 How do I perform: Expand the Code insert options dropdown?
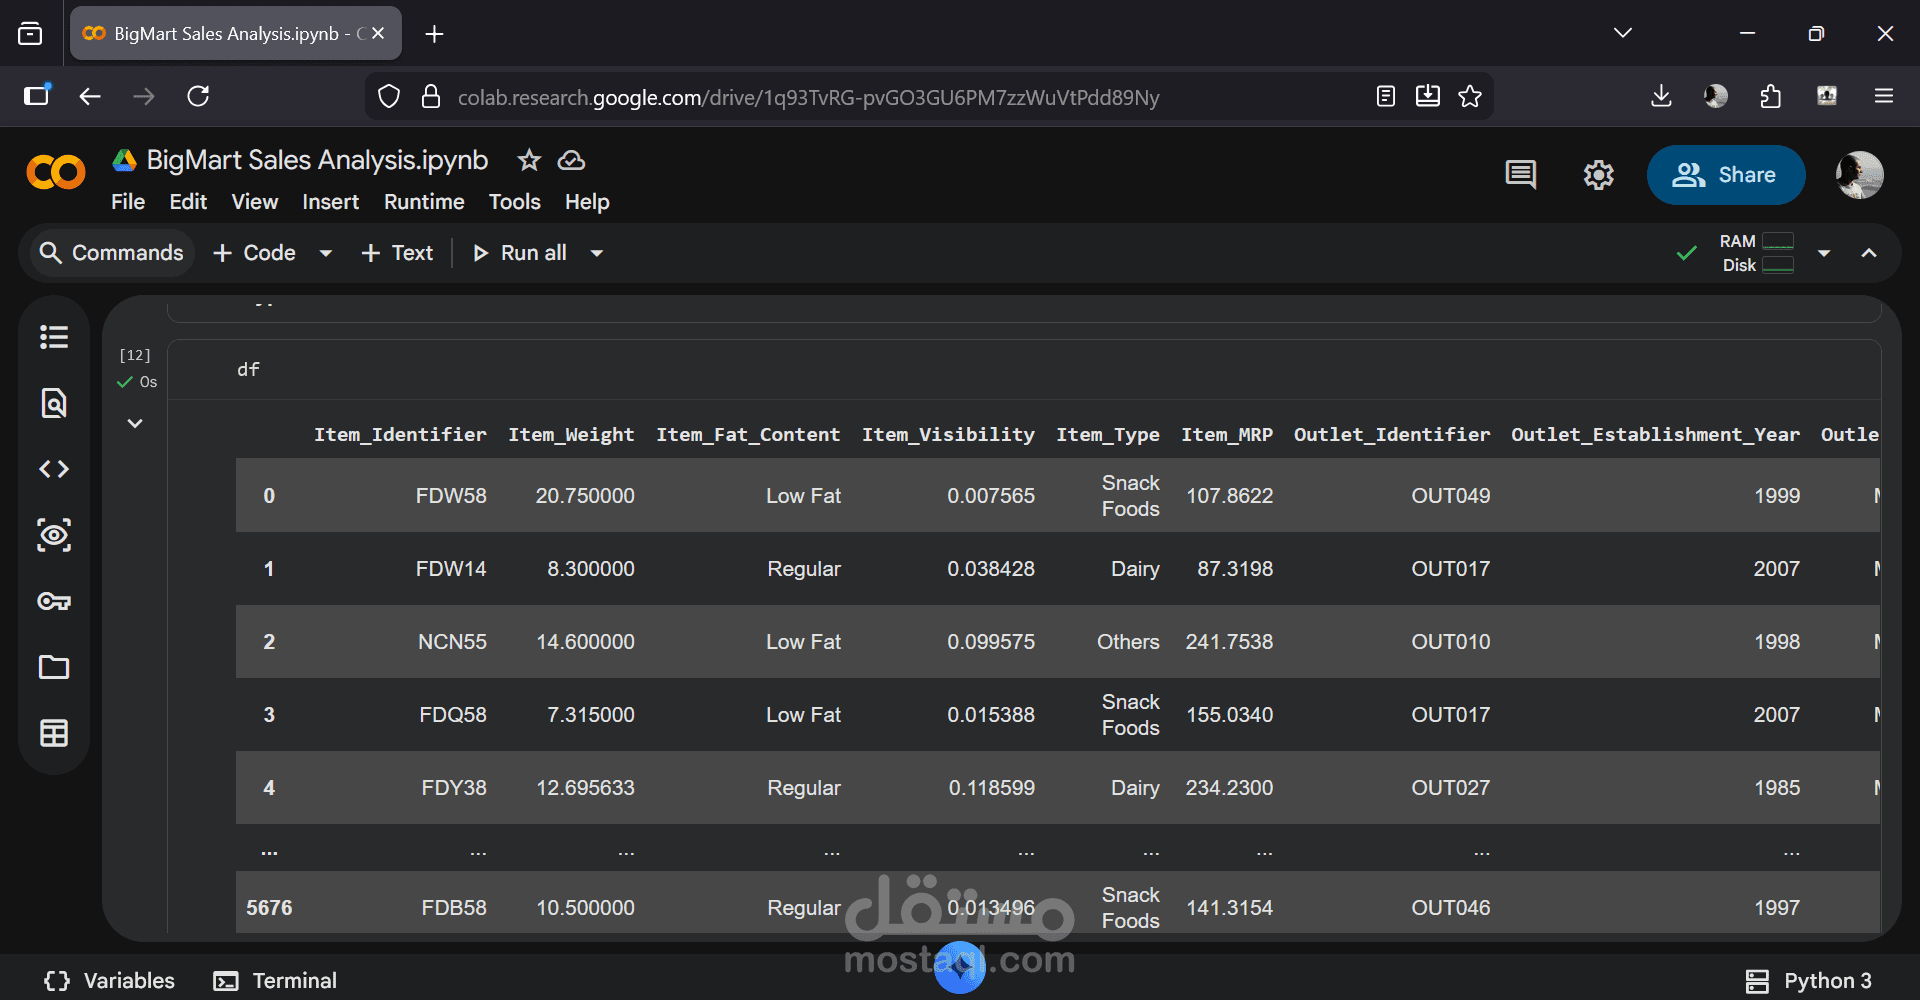(325, 253)
